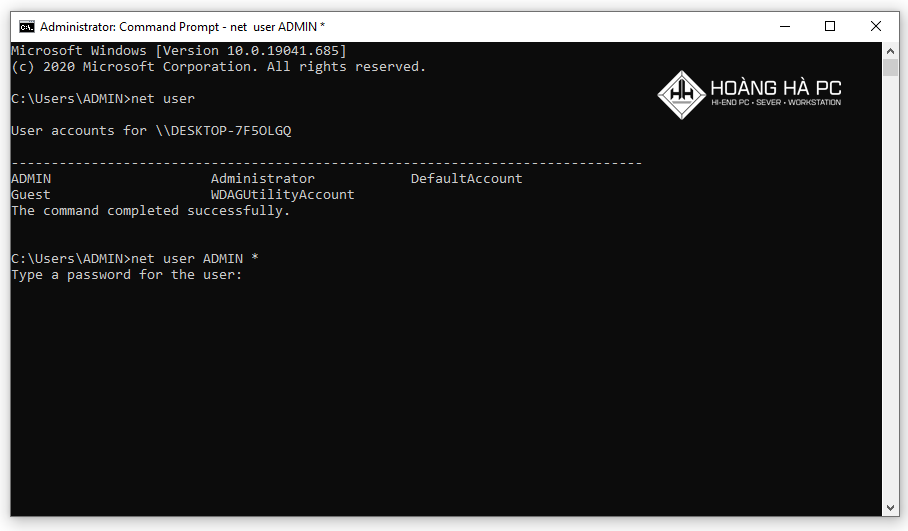Minimize the Command Prompt window
This screenshot has height=531, width=908.
(x=785, y=27)
